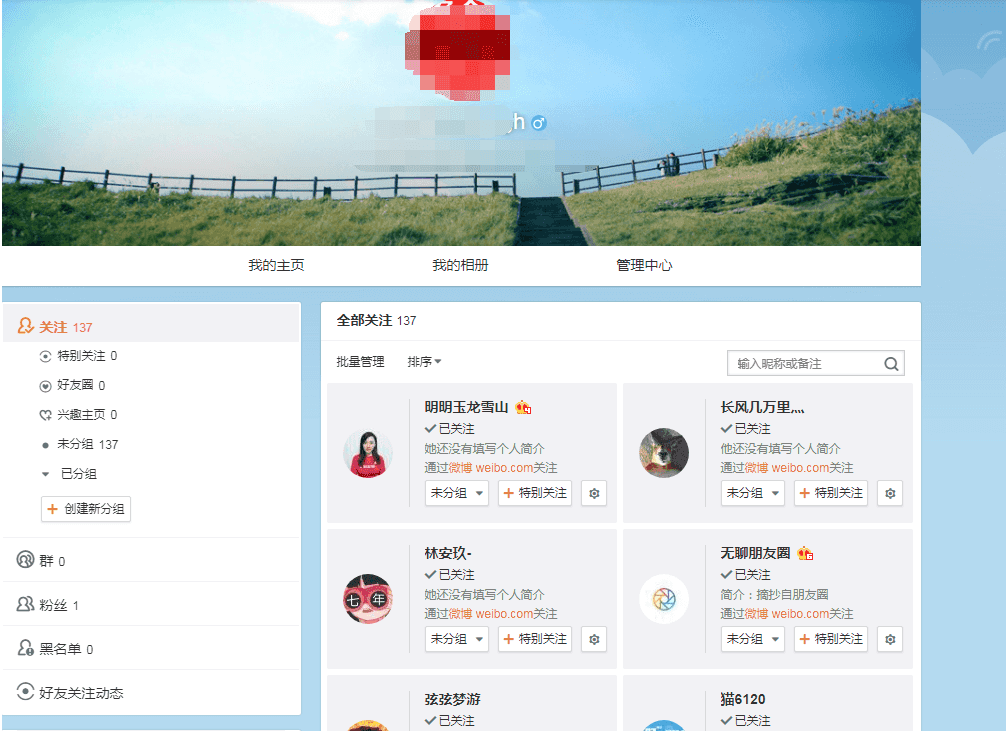Viewport: 1006px width, 731px height.
Task: Click the magnifier search icon
Action: 891,364
